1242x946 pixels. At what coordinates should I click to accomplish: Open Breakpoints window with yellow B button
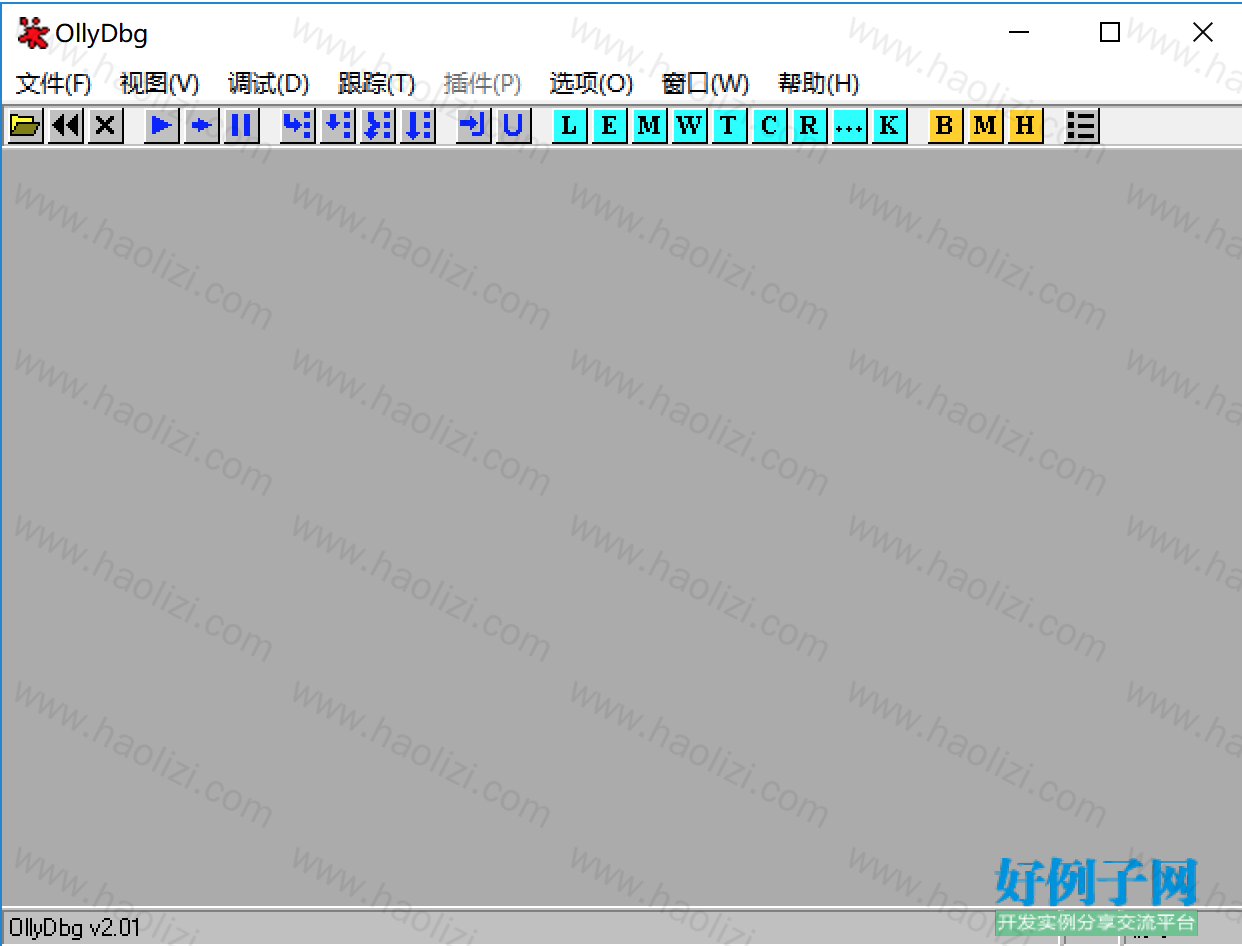click(x=946, y=126)
